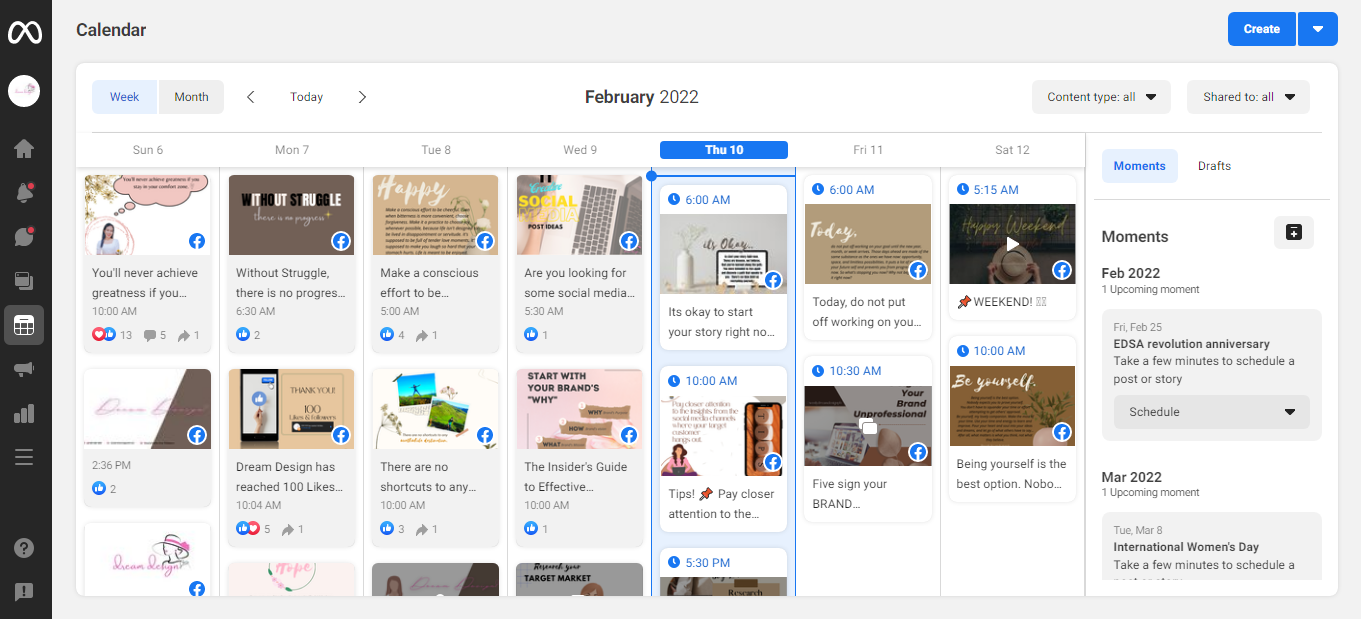Open Inbox messages icon in sidebar

(x=24, y=237)
